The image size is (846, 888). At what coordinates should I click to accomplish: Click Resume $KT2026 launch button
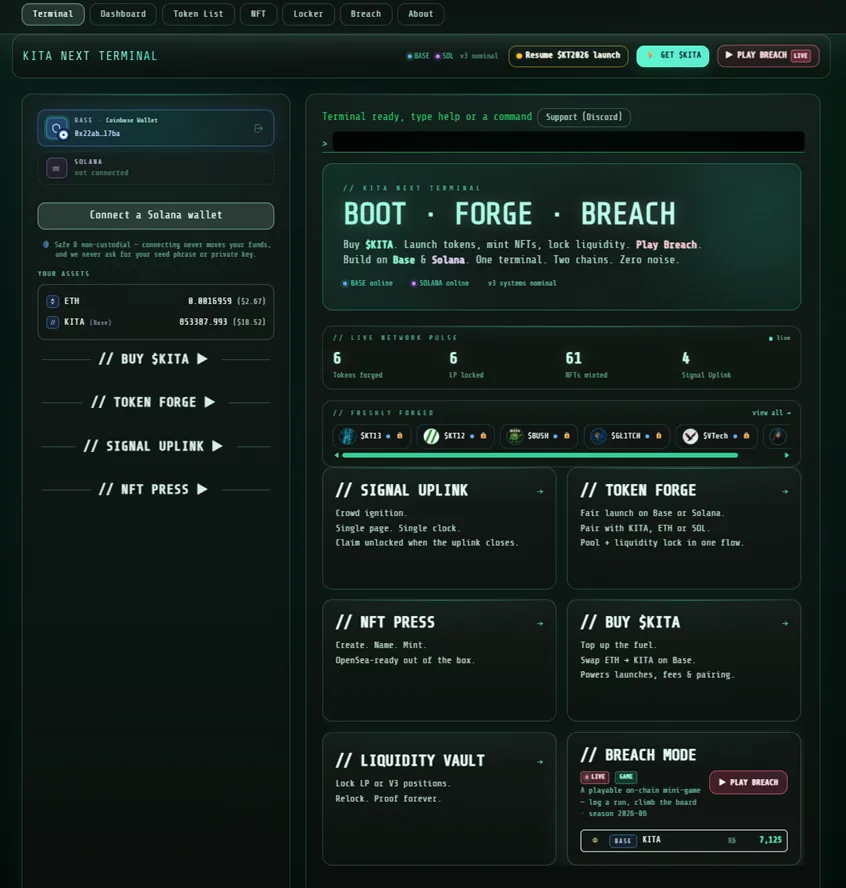tap(568, 56)
